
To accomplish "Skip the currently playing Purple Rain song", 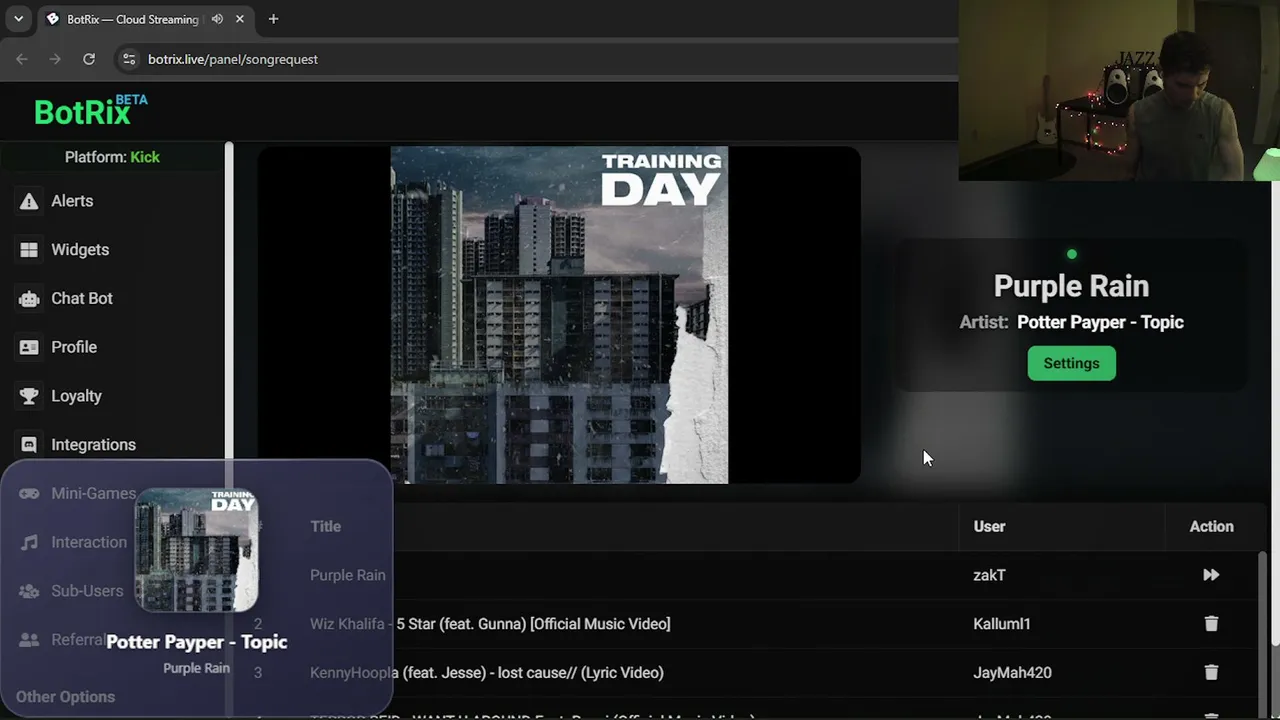I will coord(1211,575).
